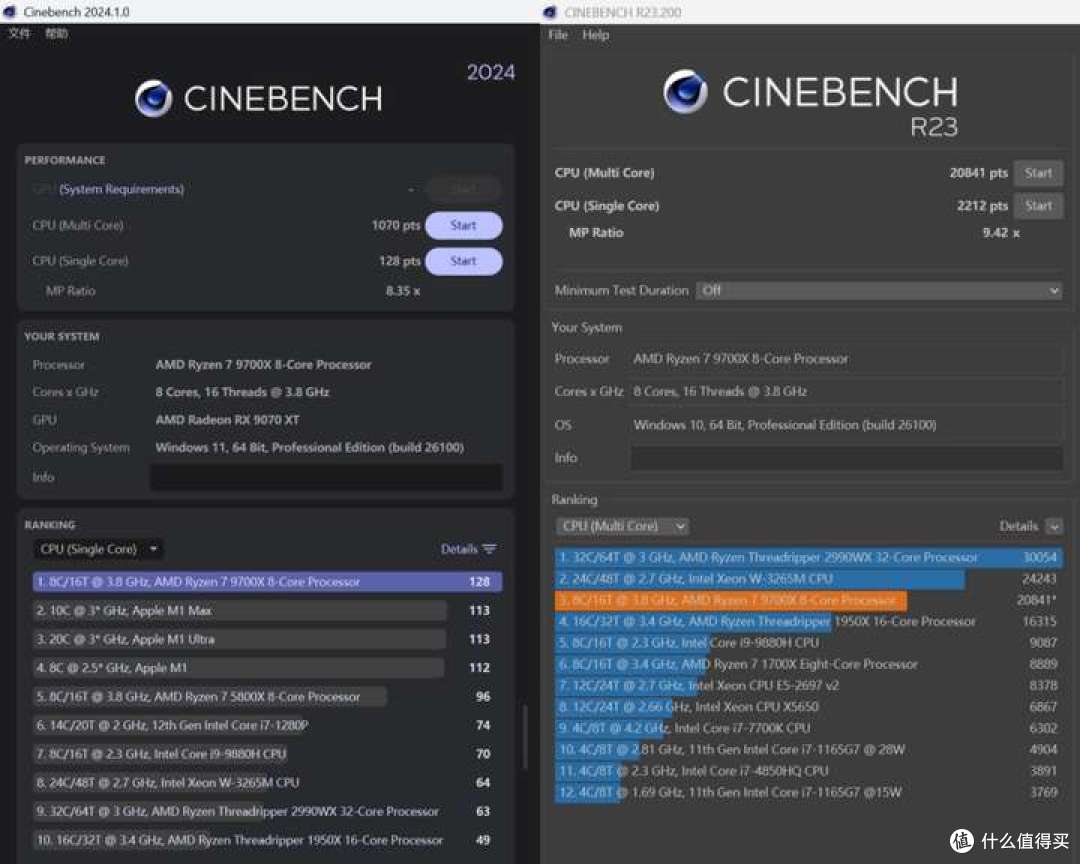Open the CPU (Single Core) ranking dropdown in Cinebench 2024
The image size is (1080, 864).
click(98, 549)
